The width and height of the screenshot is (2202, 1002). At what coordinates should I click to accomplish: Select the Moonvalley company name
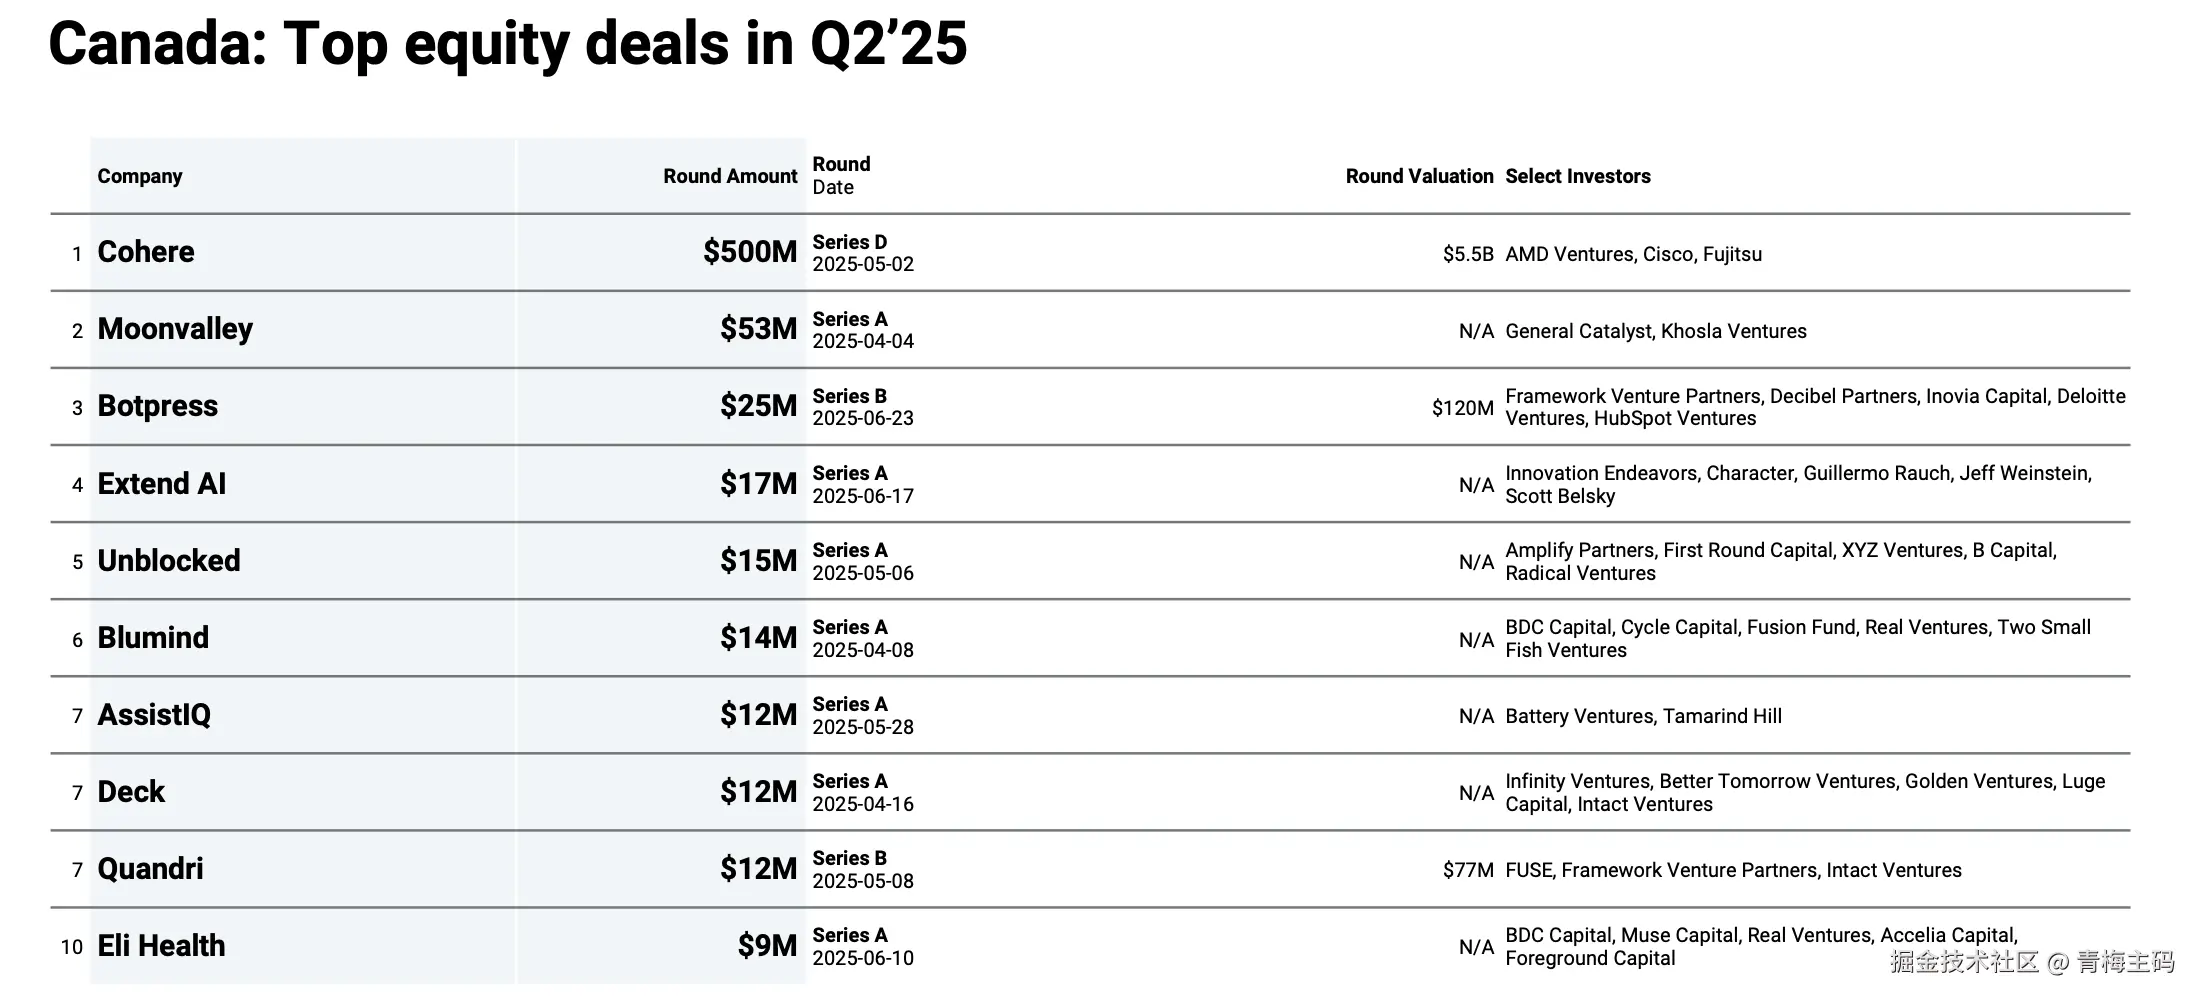point(175,329)
